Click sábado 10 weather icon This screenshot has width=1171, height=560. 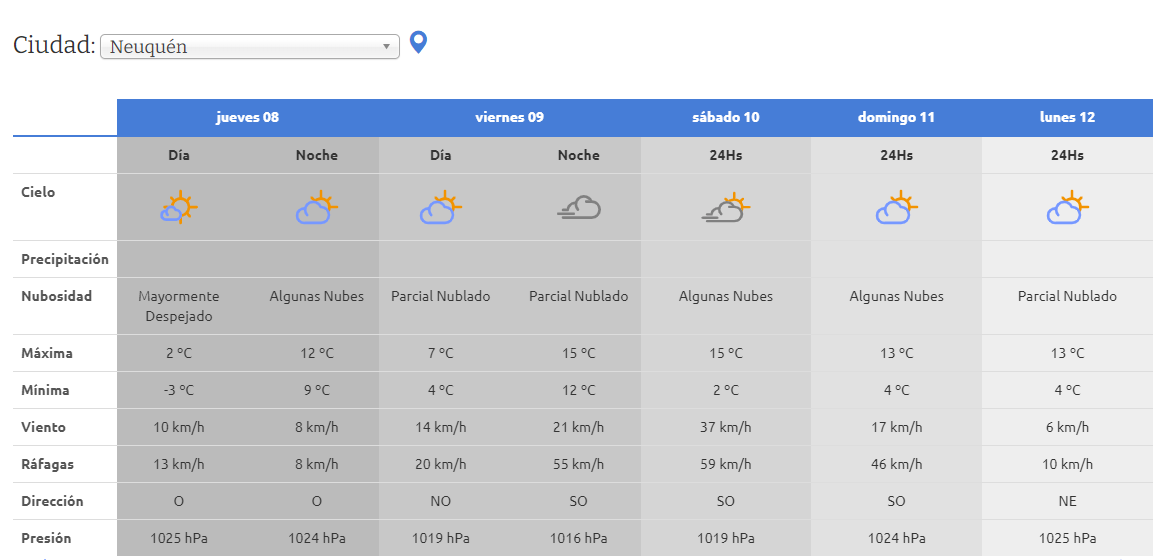(726, 208)
